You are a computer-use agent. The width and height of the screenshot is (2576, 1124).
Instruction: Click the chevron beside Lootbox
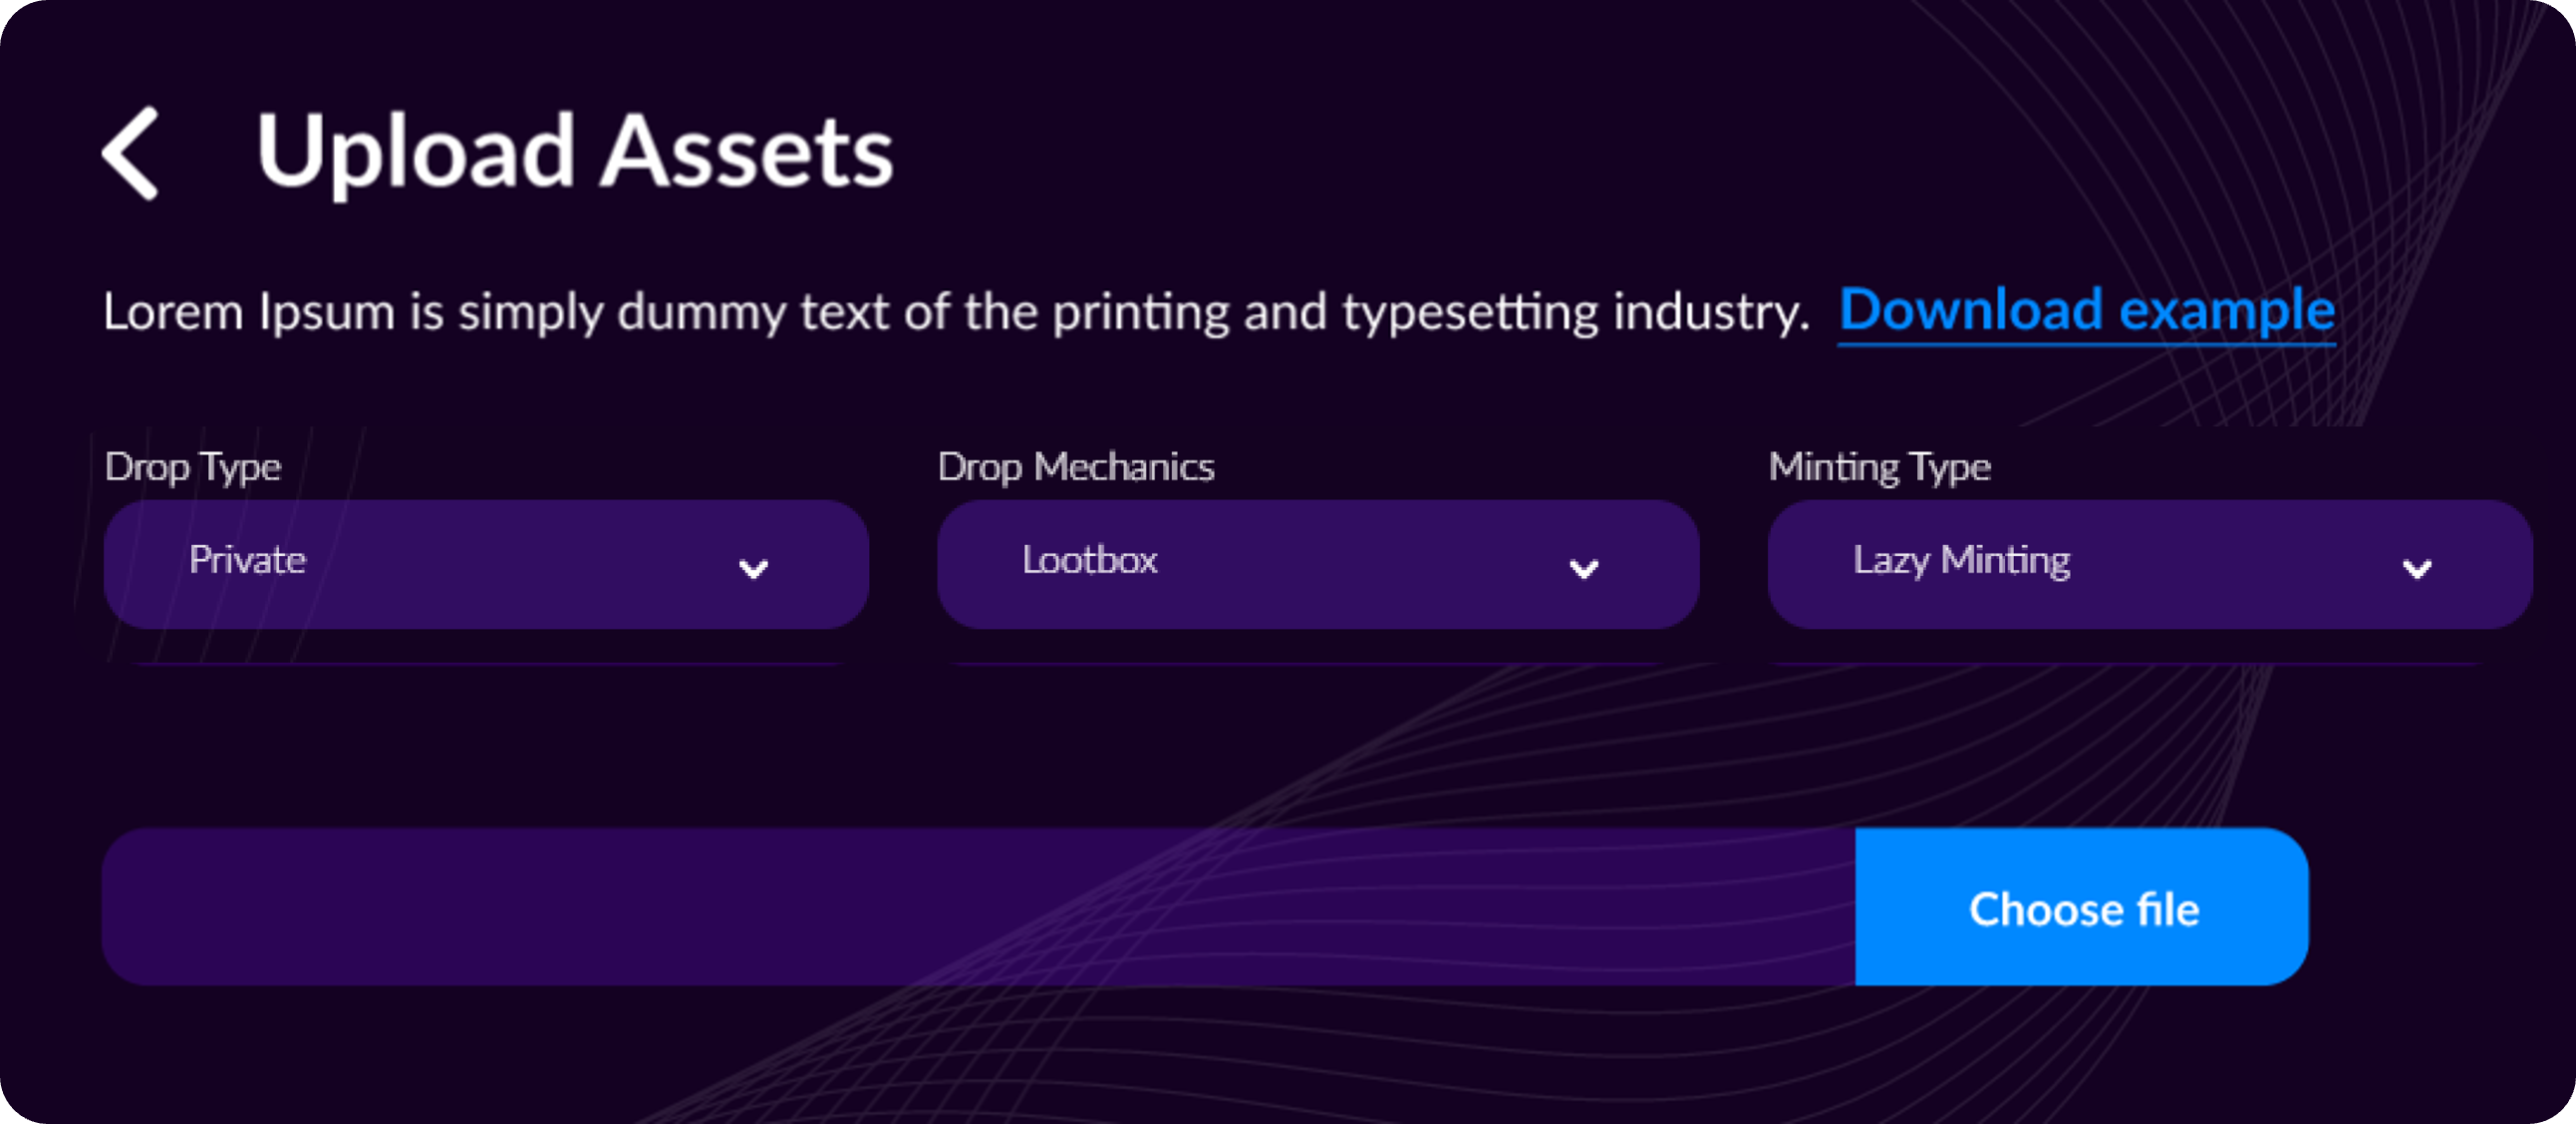coord(1583,569)
